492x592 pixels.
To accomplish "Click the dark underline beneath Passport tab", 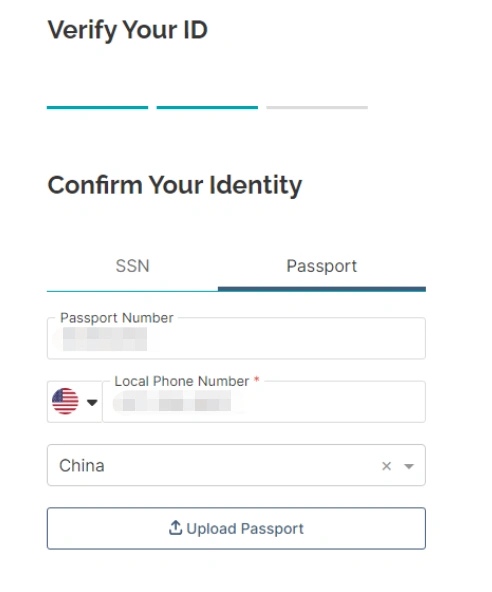I will [322, 289].
